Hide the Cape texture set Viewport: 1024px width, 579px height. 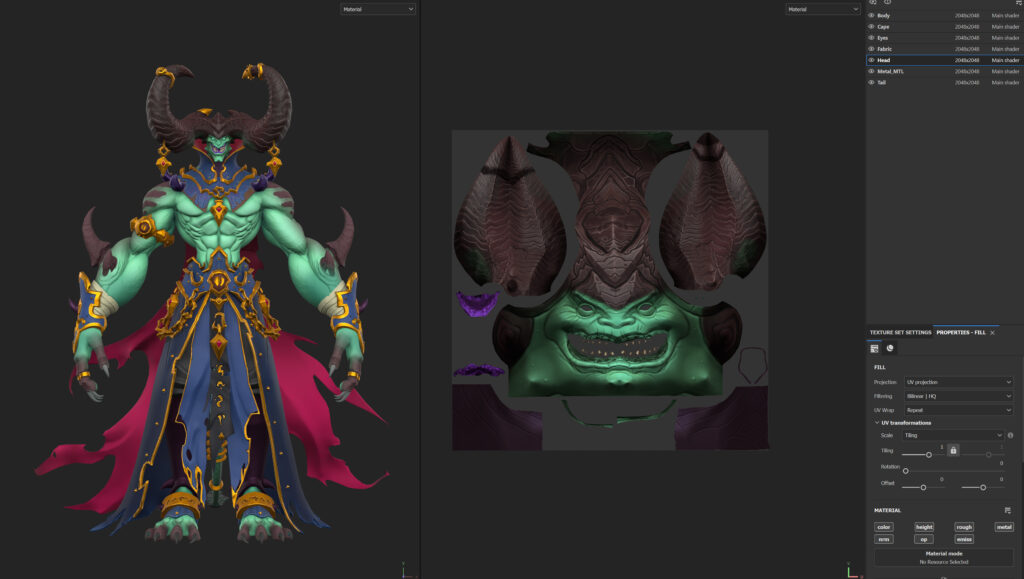pos(871,27)
